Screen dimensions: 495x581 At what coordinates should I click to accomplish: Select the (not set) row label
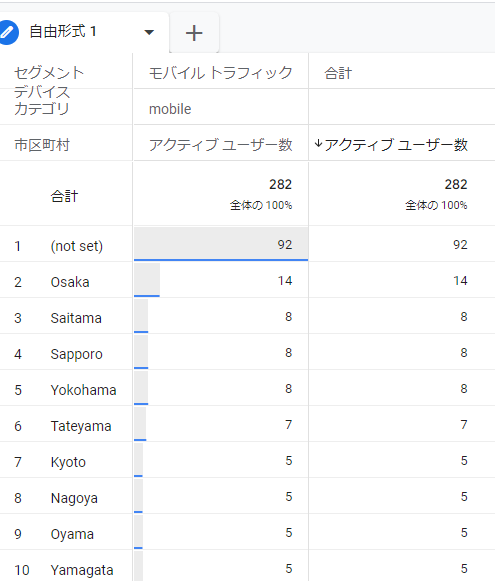[x=77, y=246]
